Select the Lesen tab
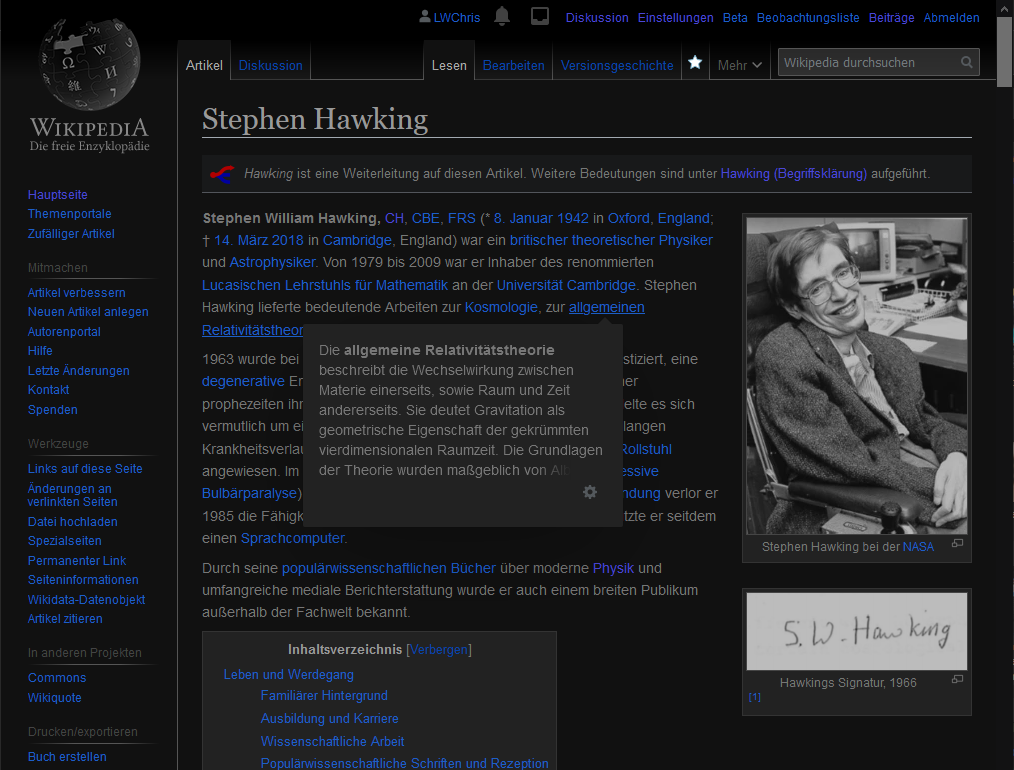 tap(449, 65)
